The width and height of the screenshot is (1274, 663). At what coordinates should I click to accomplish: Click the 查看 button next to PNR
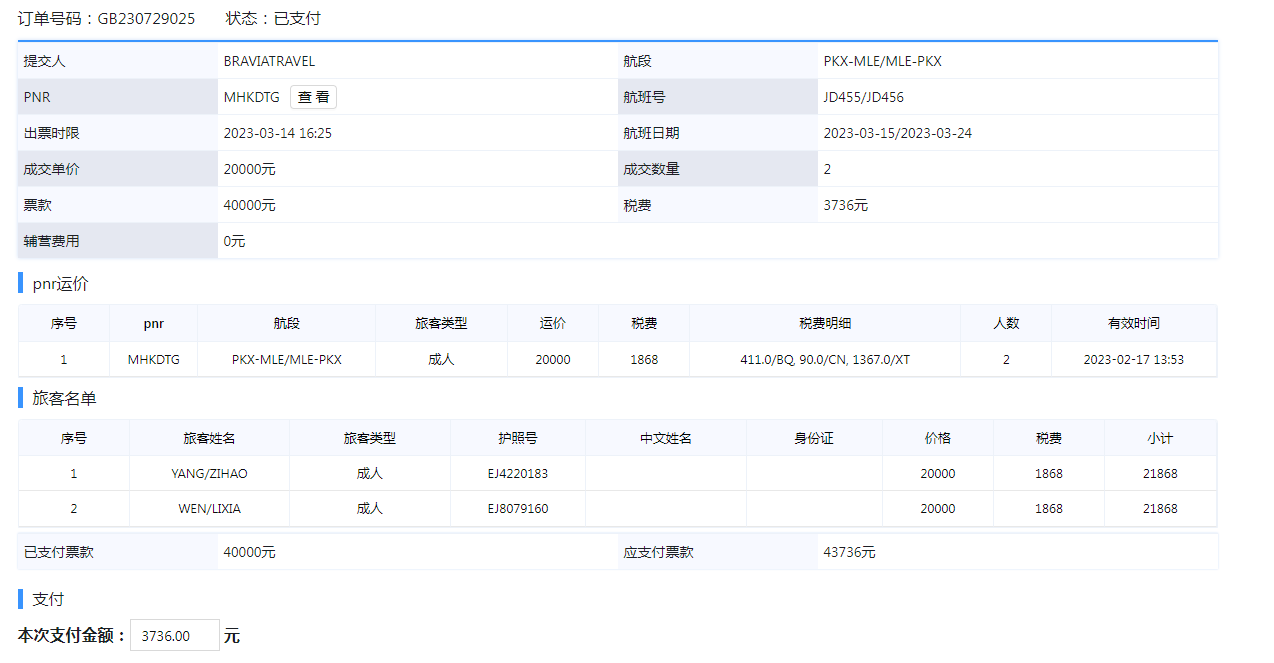[x=313, y=97]
